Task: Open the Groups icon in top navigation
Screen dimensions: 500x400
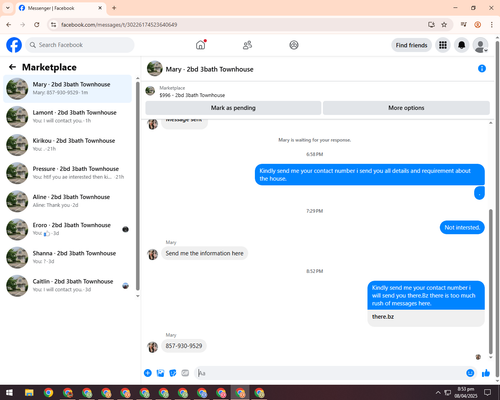Action: click(294, 45)
